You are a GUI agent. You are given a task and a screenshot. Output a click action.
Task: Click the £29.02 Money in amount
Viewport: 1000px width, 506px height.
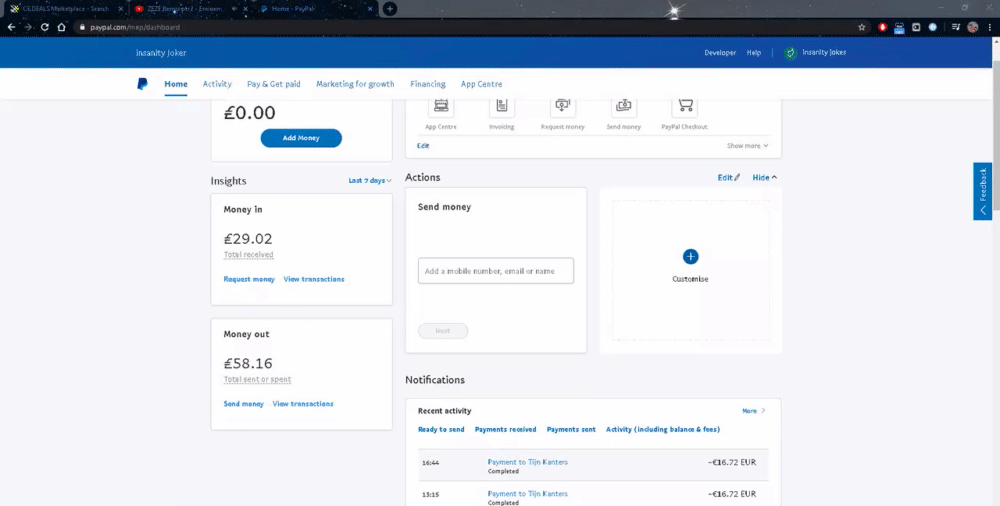pyautogui.click(x=248, y=239)
